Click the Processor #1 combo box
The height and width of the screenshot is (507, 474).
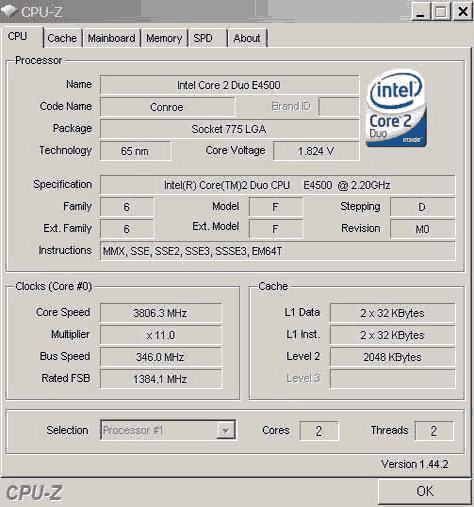tap(168, 430)
